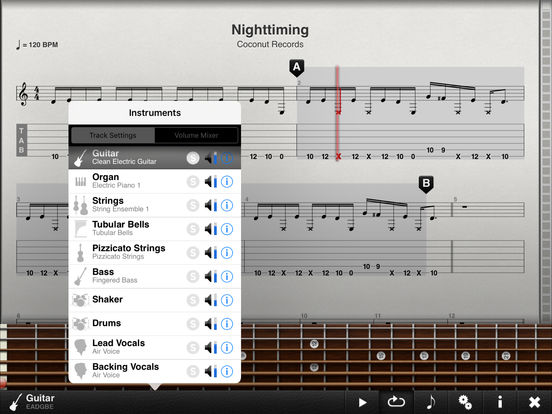The image size is (552, 414).
Task: Open the info icon in bottom toolbar
Action: (500, 402)
